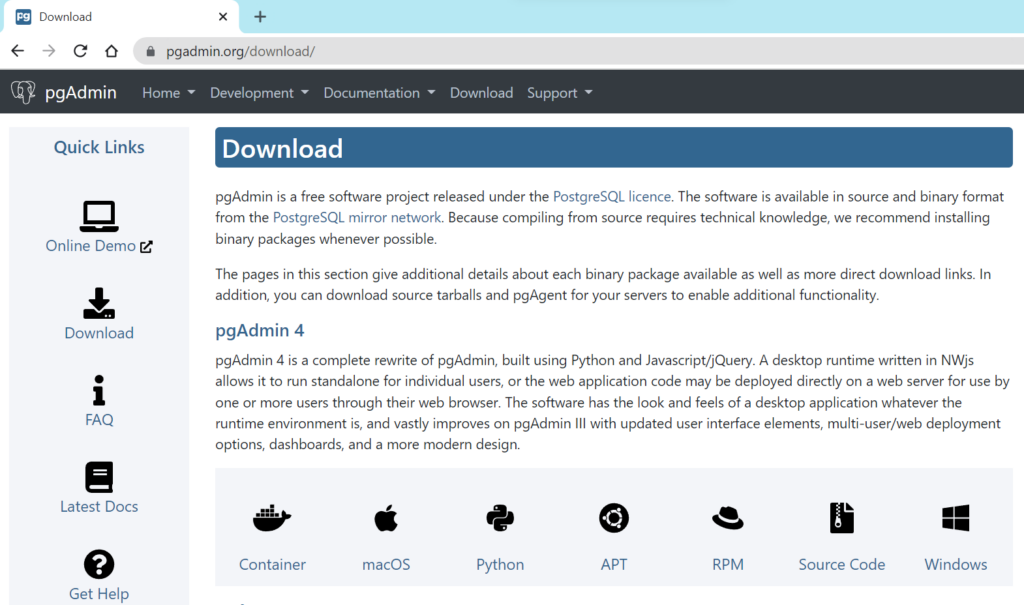Image resolution: width=1024 pixels, height=605 pixels.
Task: Click the browser address bar
Action: tap(500, 51)
